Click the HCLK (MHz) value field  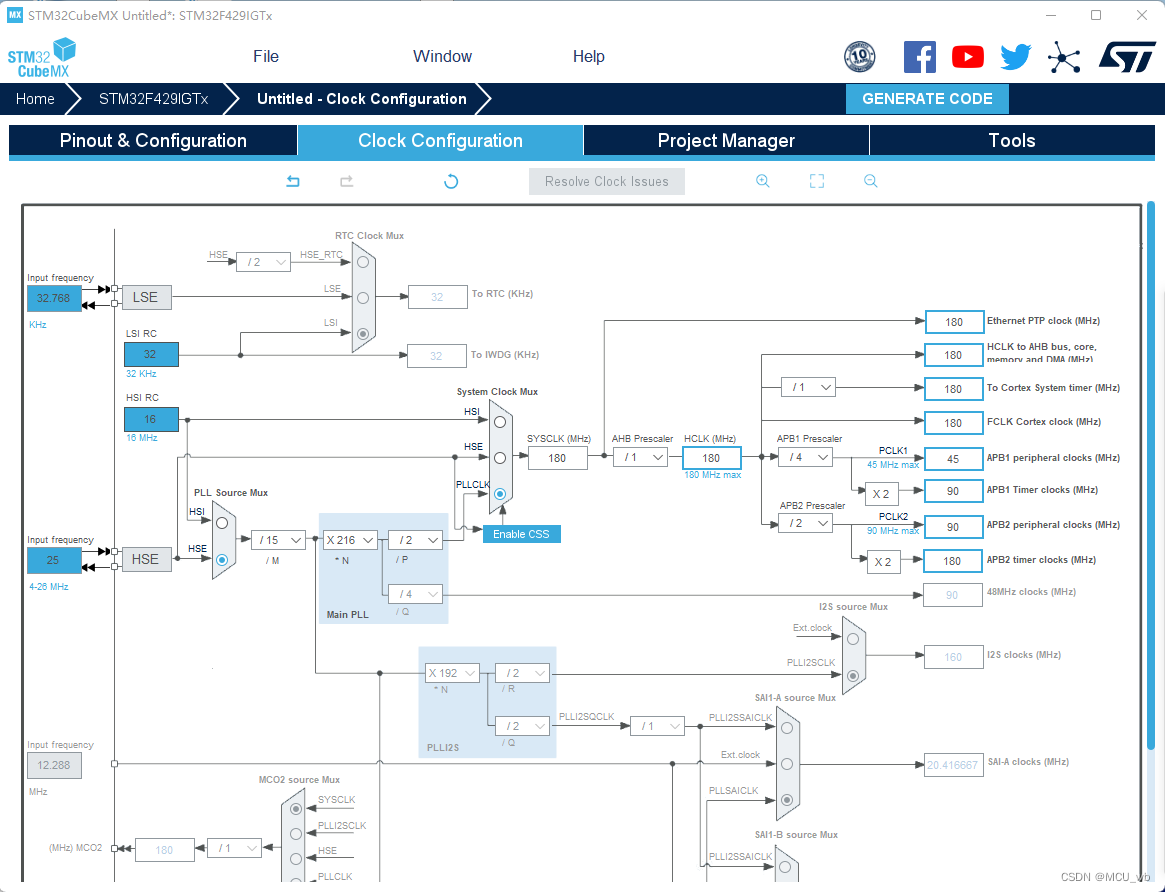(x=711, y=458)
